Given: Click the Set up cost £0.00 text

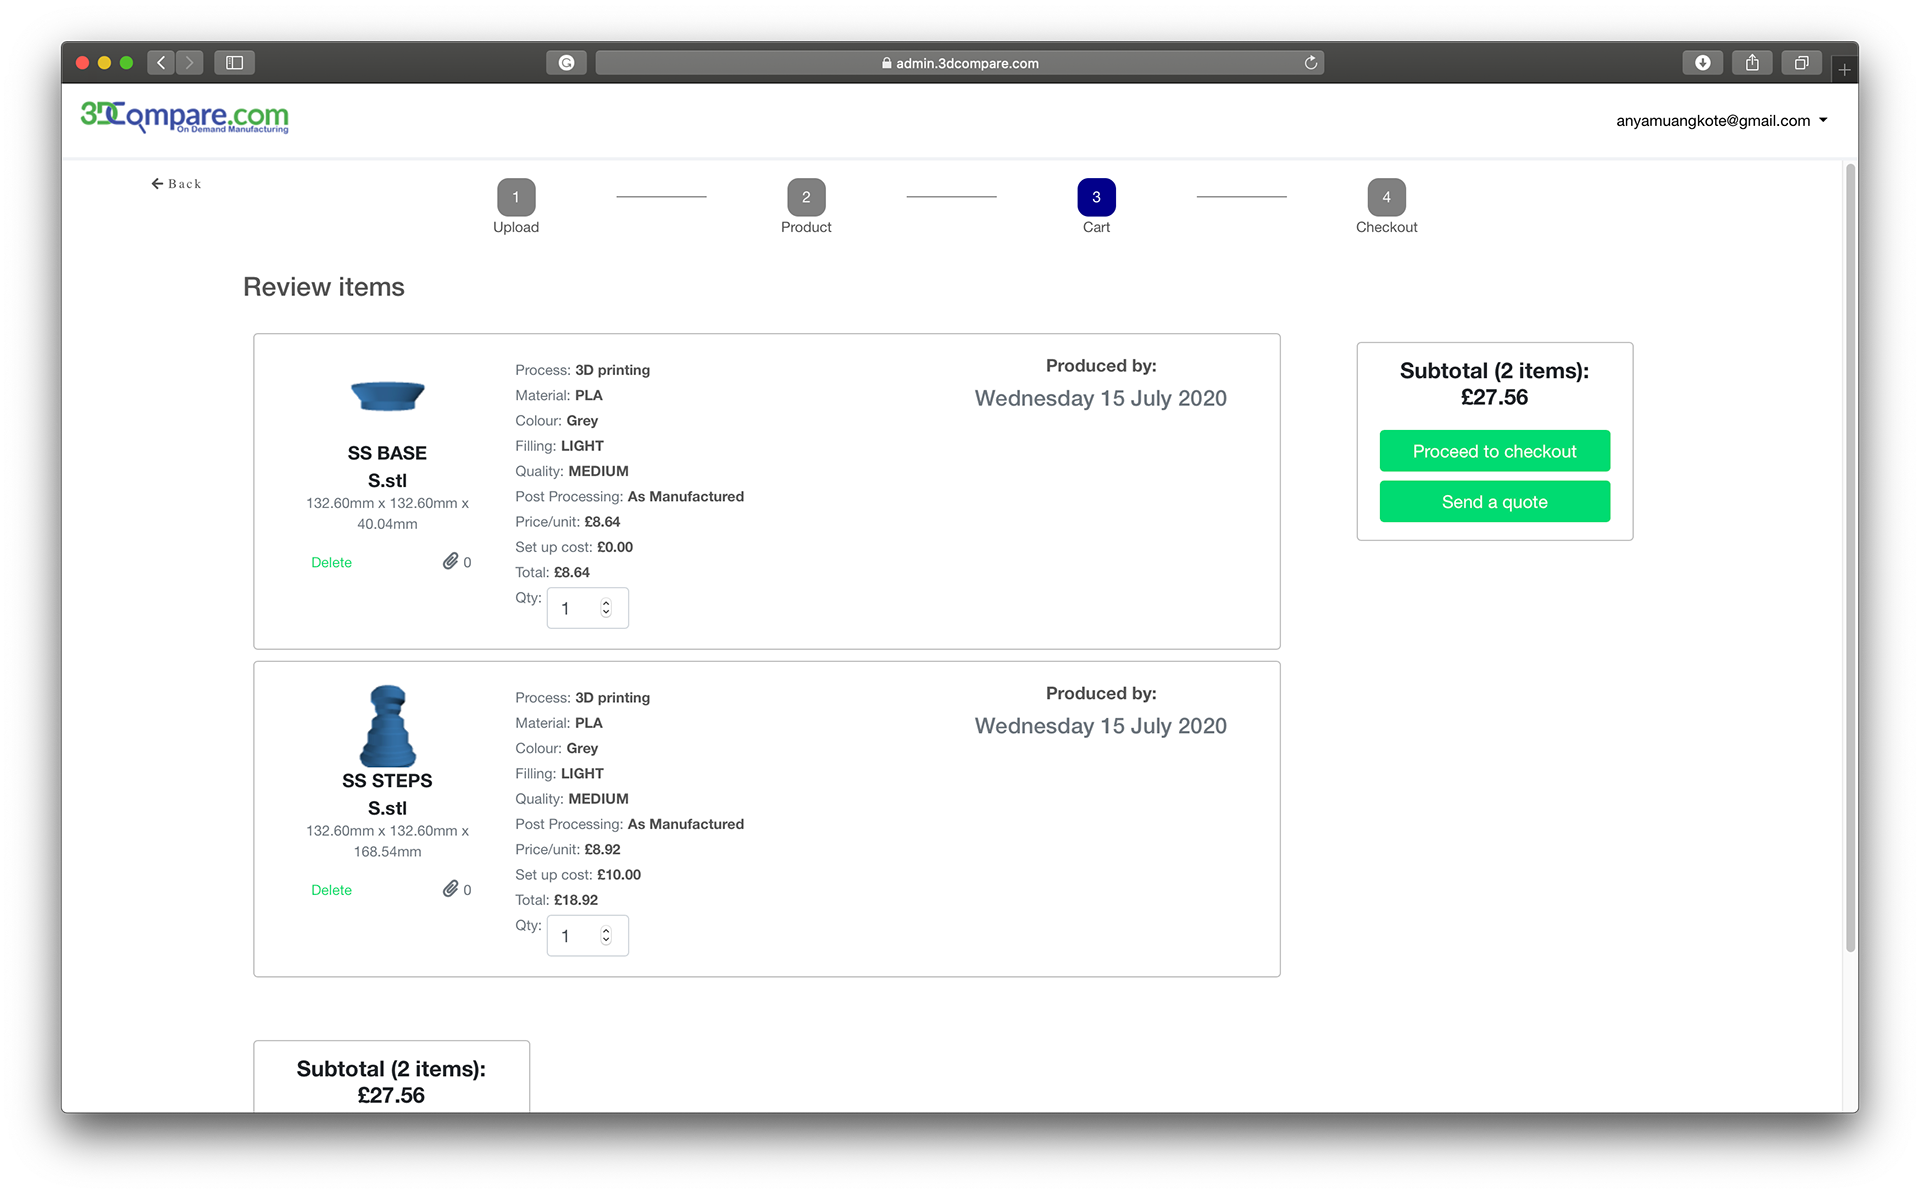Looking at the screenshot, I should pyautogui.click(x=574, y=547).
